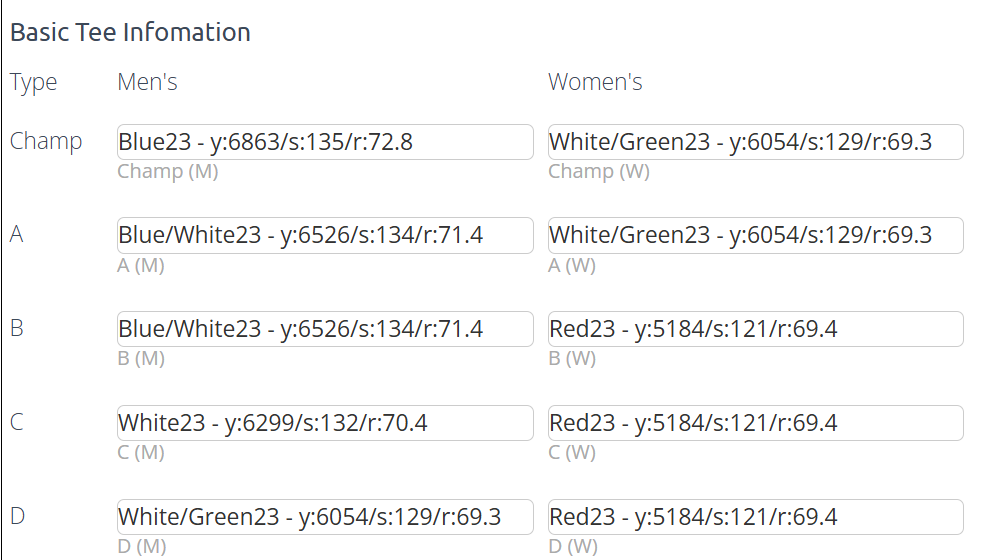Click the C (W) caption
The image size is (991, 560).
(x=572, y=453)
